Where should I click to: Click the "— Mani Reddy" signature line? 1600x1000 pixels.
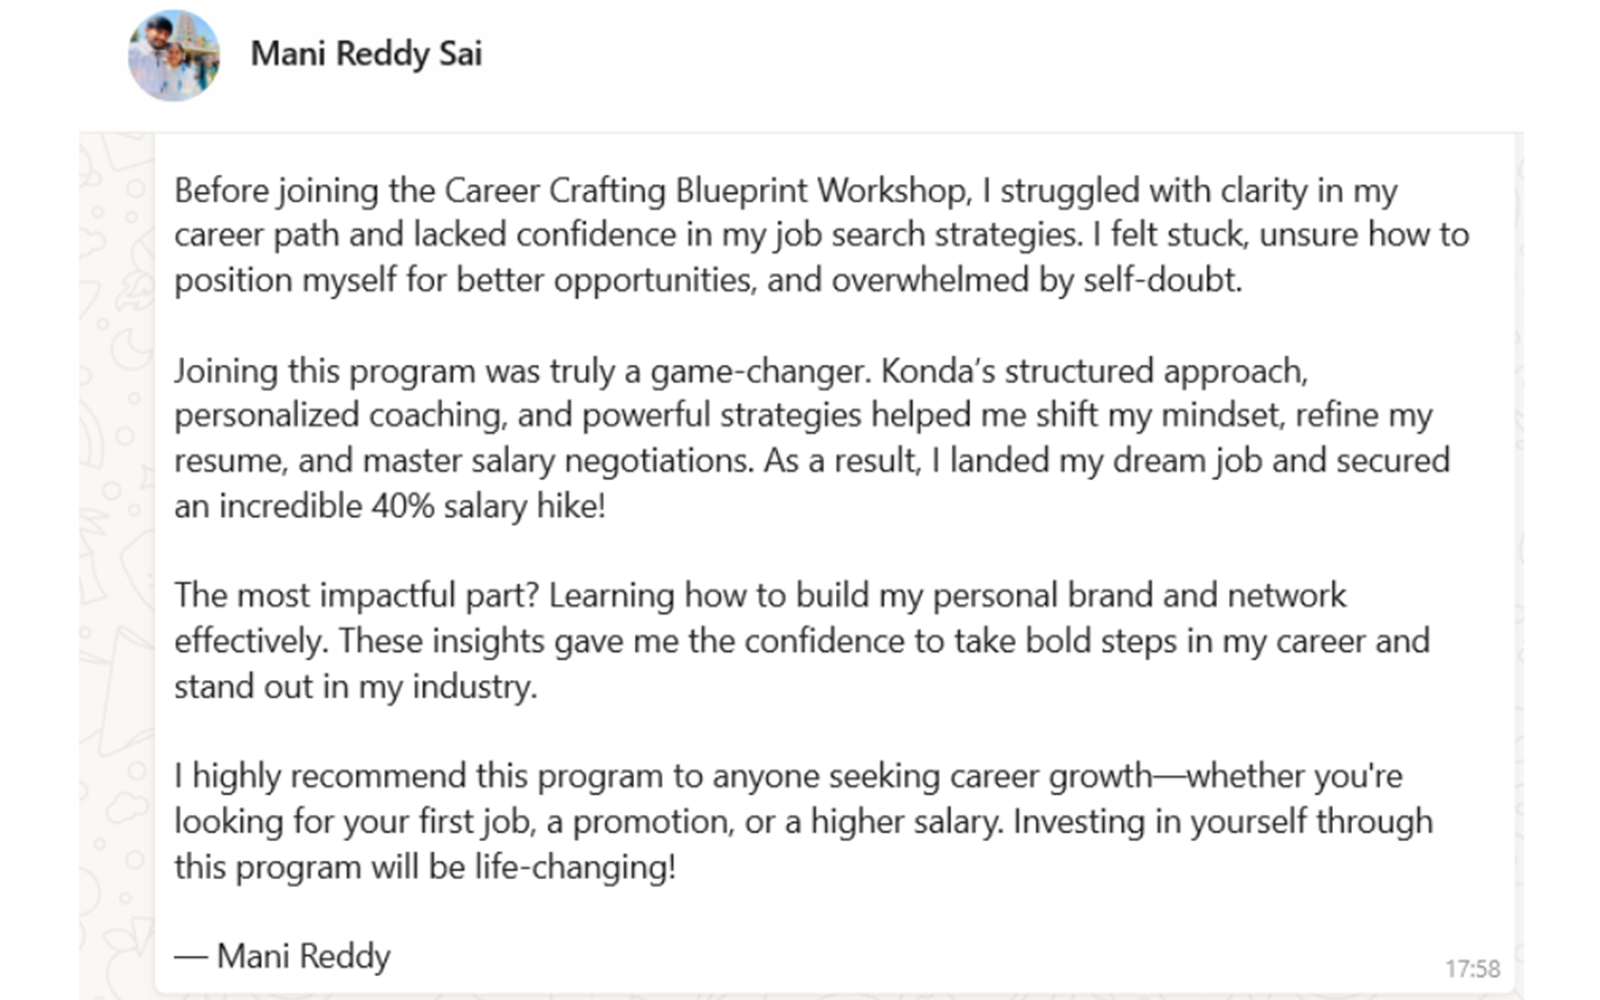coord(283,956)
